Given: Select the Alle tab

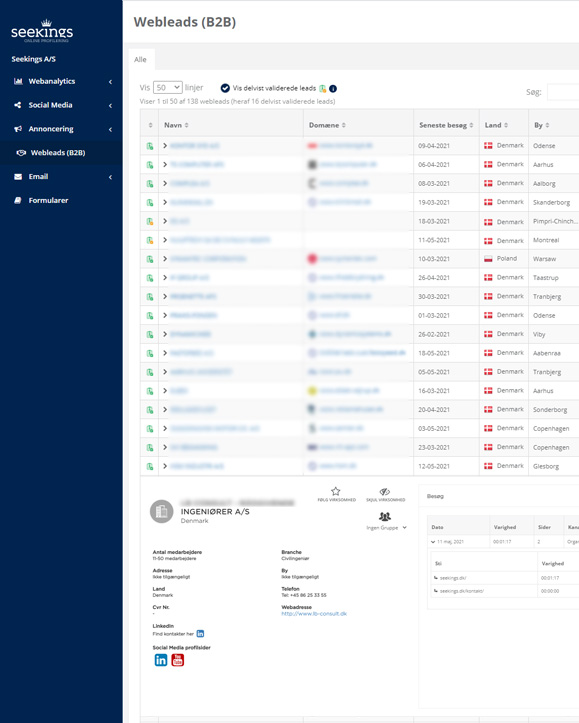Looking at the screenshot, I should click(141, 59).
